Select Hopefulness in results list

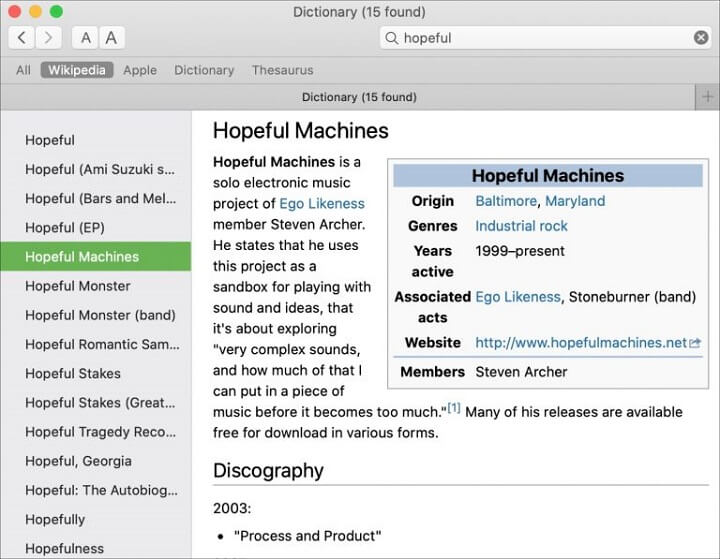tap(96, 548)
